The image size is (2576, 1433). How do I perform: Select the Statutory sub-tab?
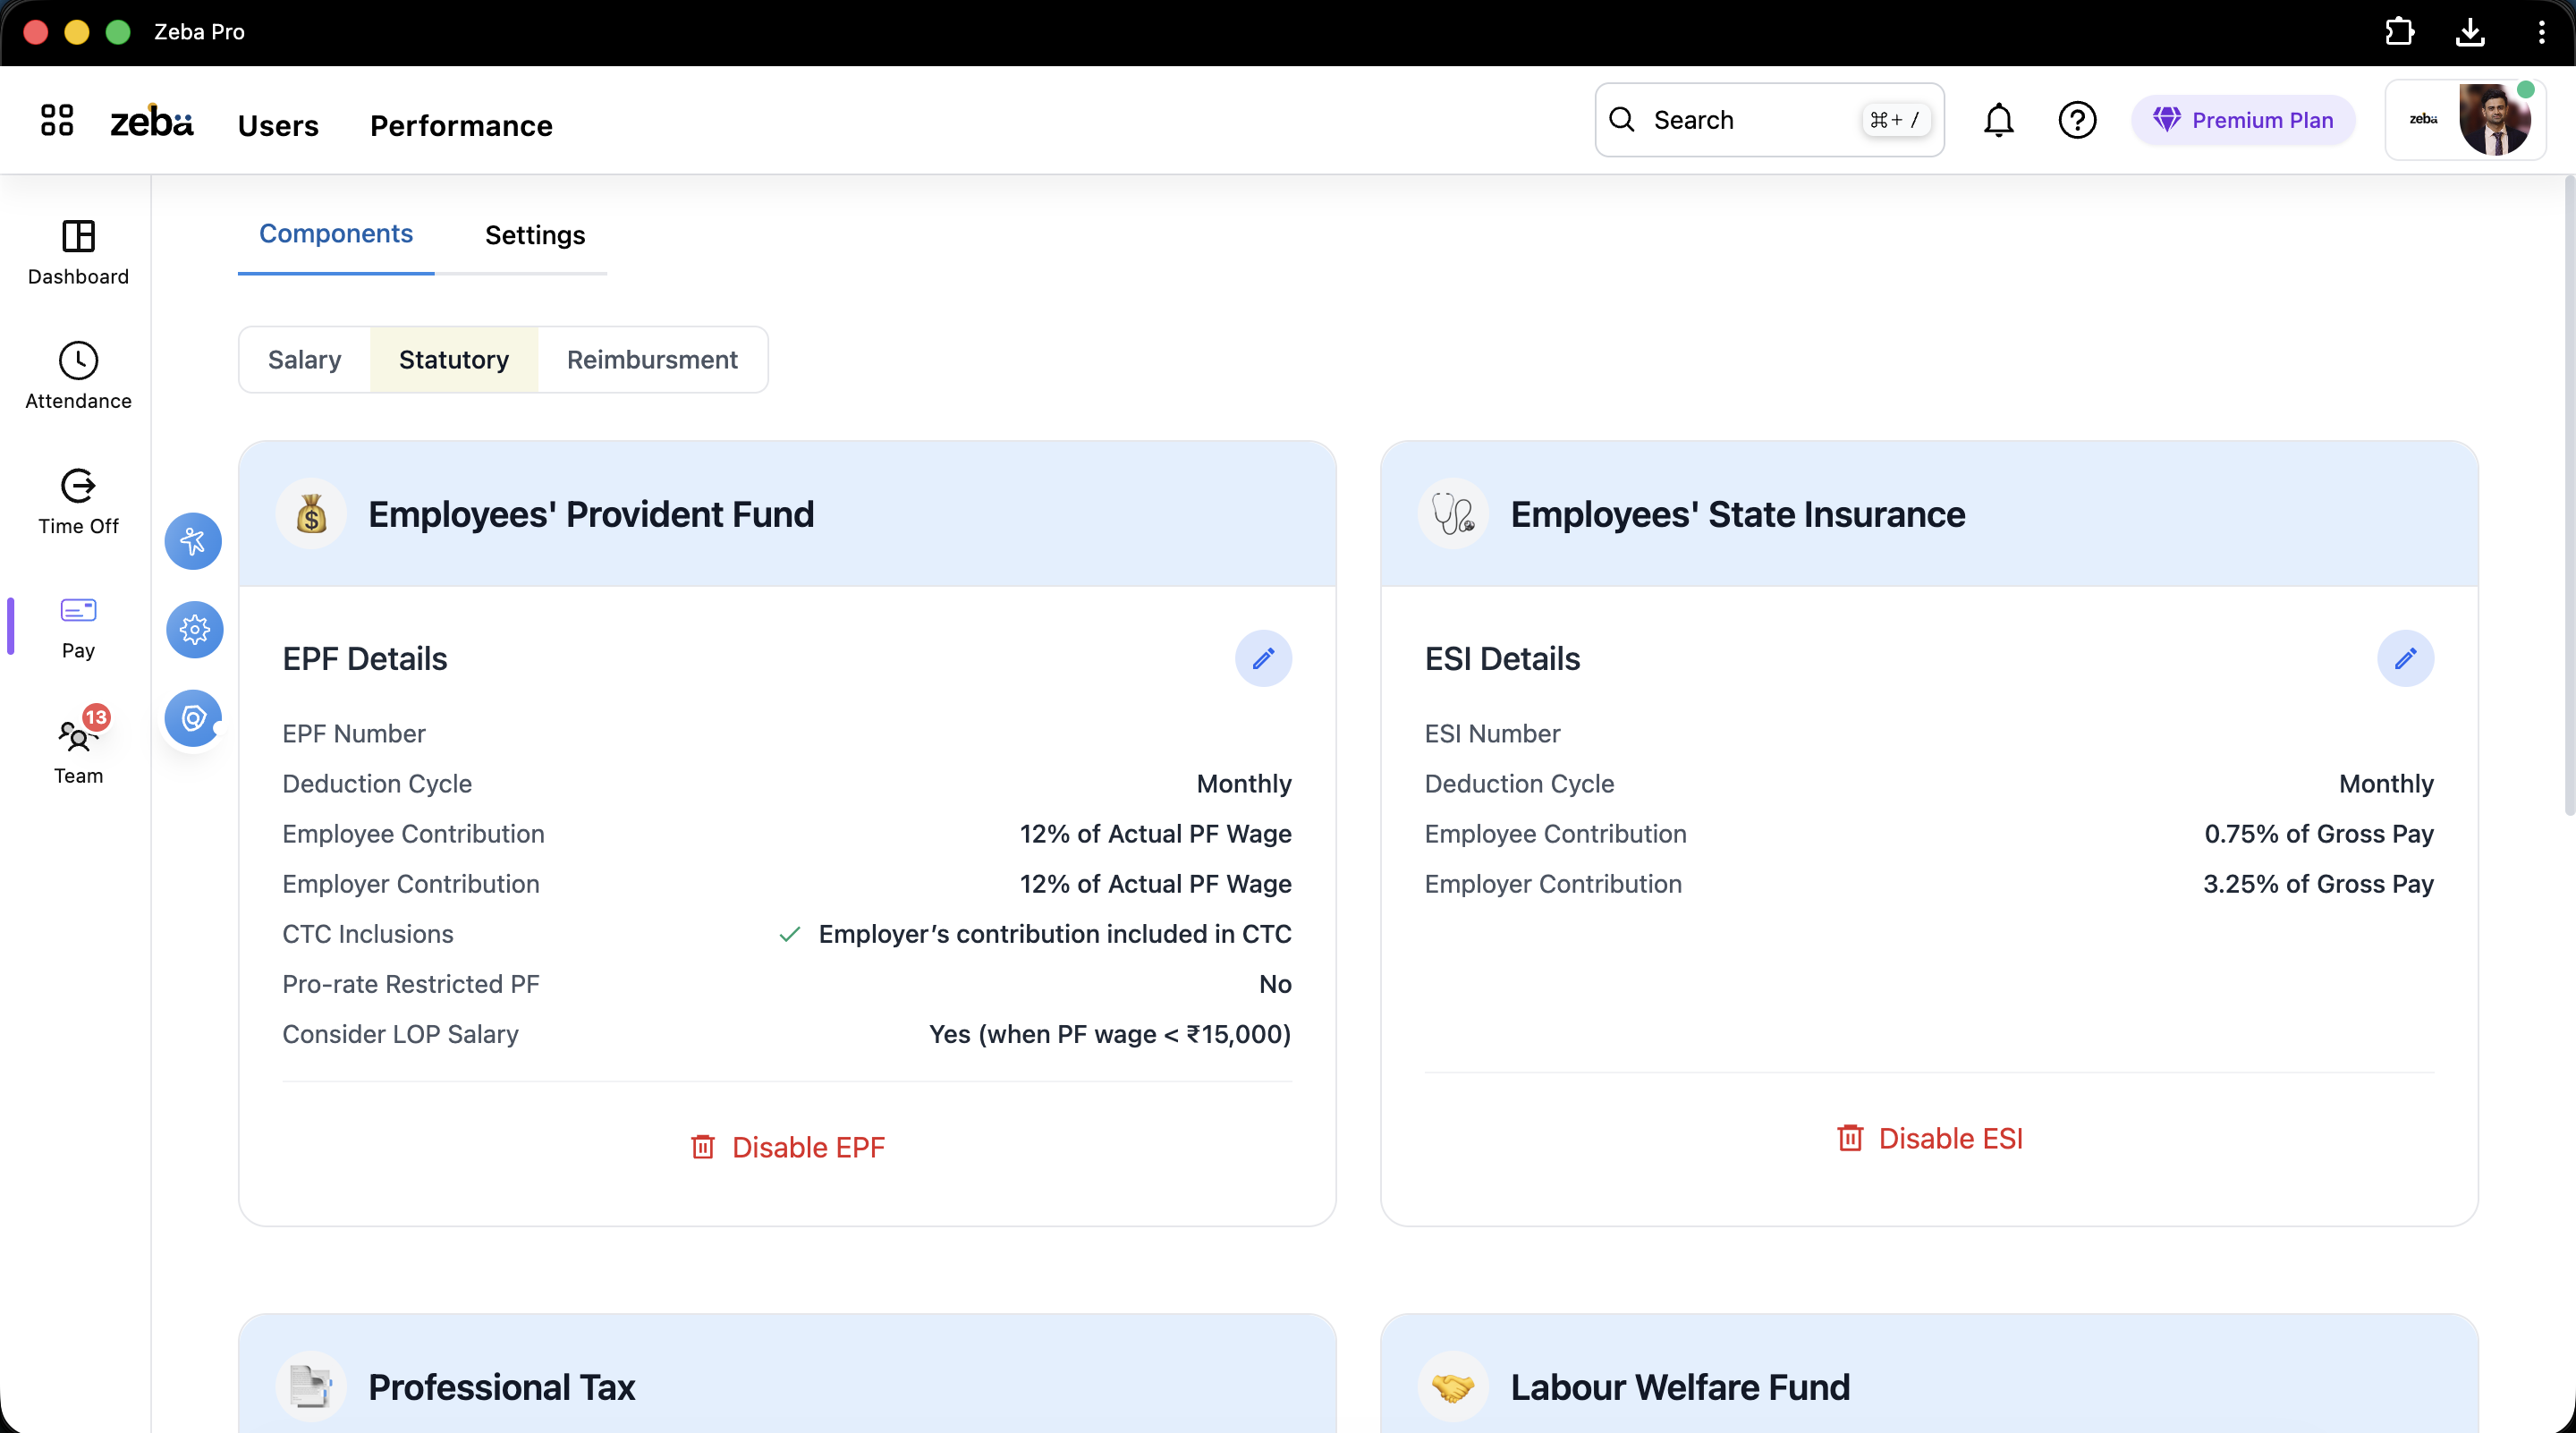[454, 360]
